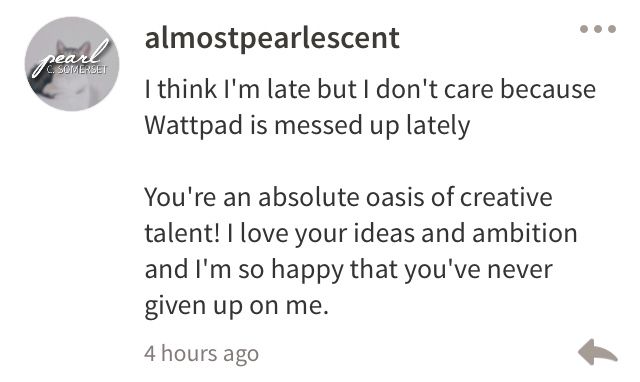Tap the 'so happy that you've never' line
Screen dimensions: 640x382
point(349,270)
